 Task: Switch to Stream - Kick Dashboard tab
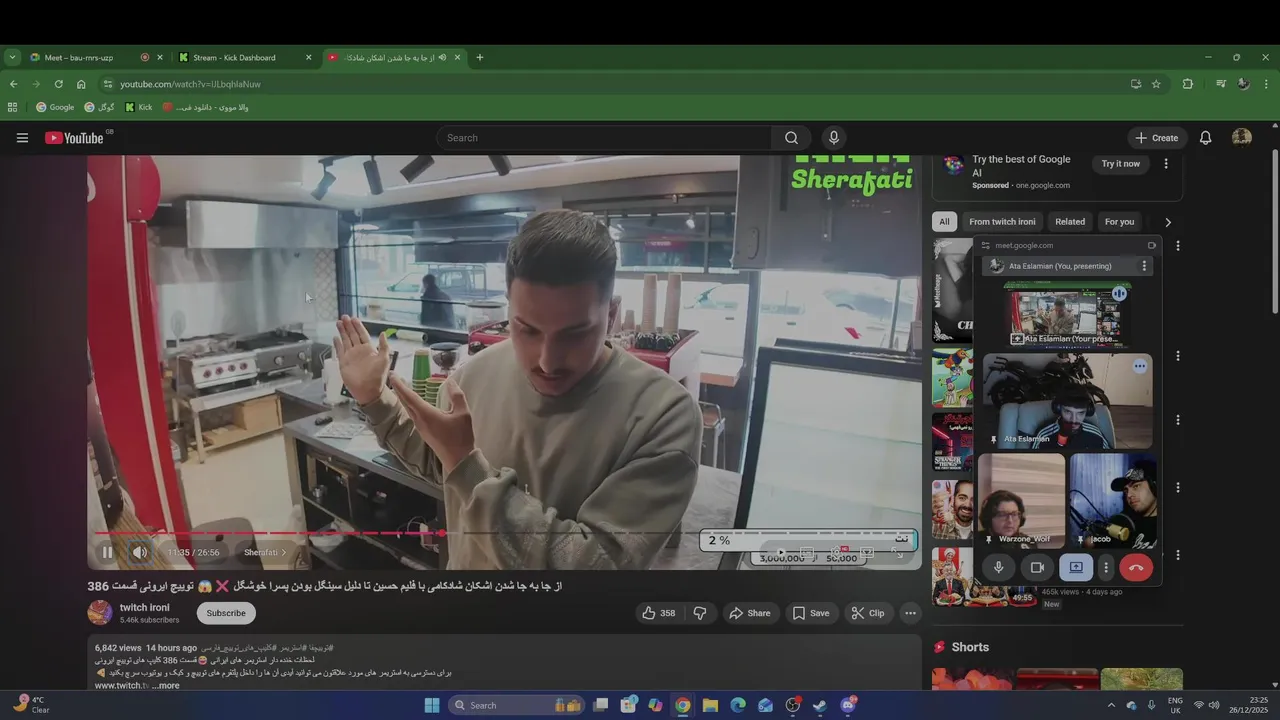coord(245,57)
